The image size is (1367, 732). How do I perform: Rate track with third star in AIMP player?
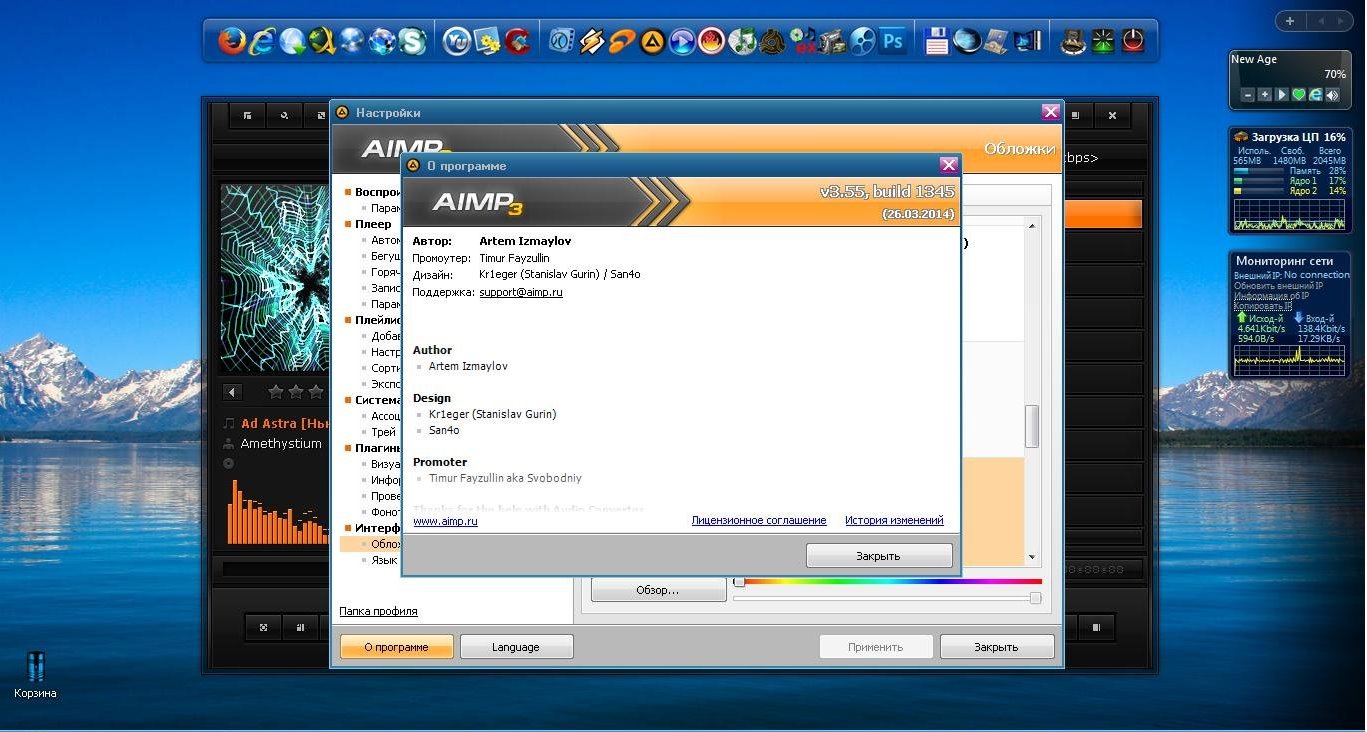(x=316, y=392)
